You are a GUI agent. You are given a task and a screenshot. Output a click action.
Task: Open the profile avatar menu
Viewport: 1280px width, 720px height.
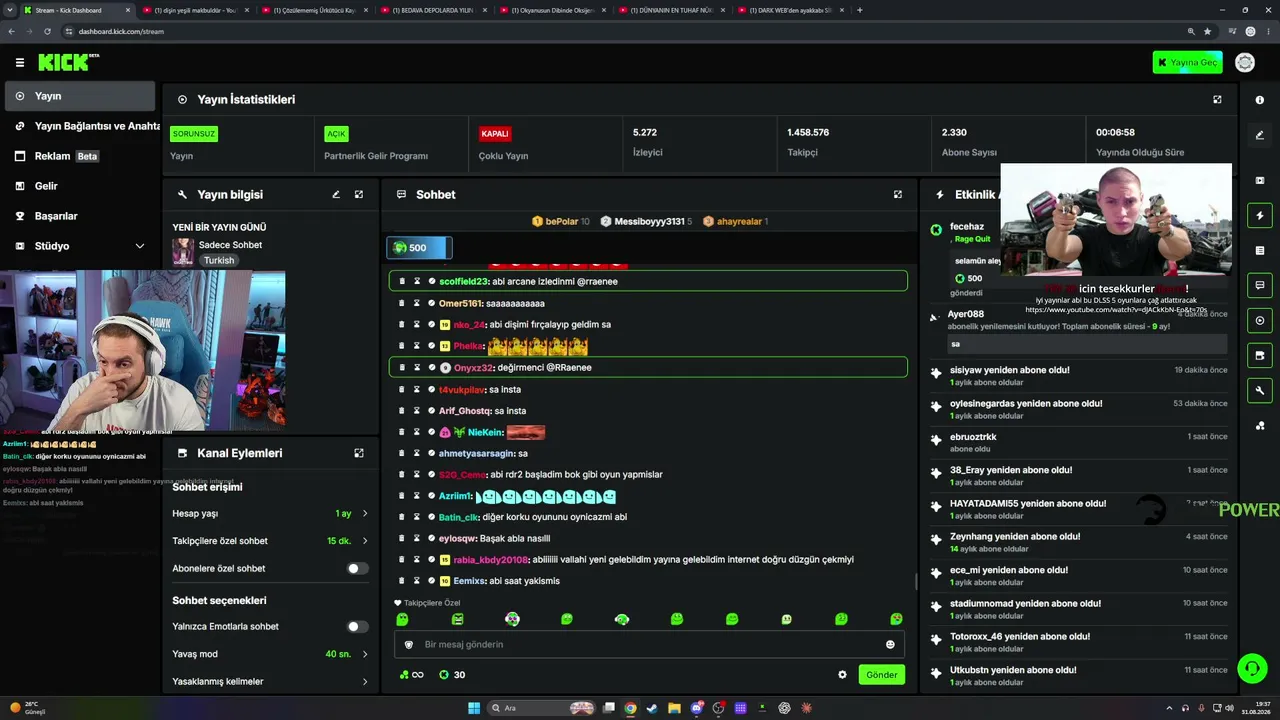point(1245,62)
